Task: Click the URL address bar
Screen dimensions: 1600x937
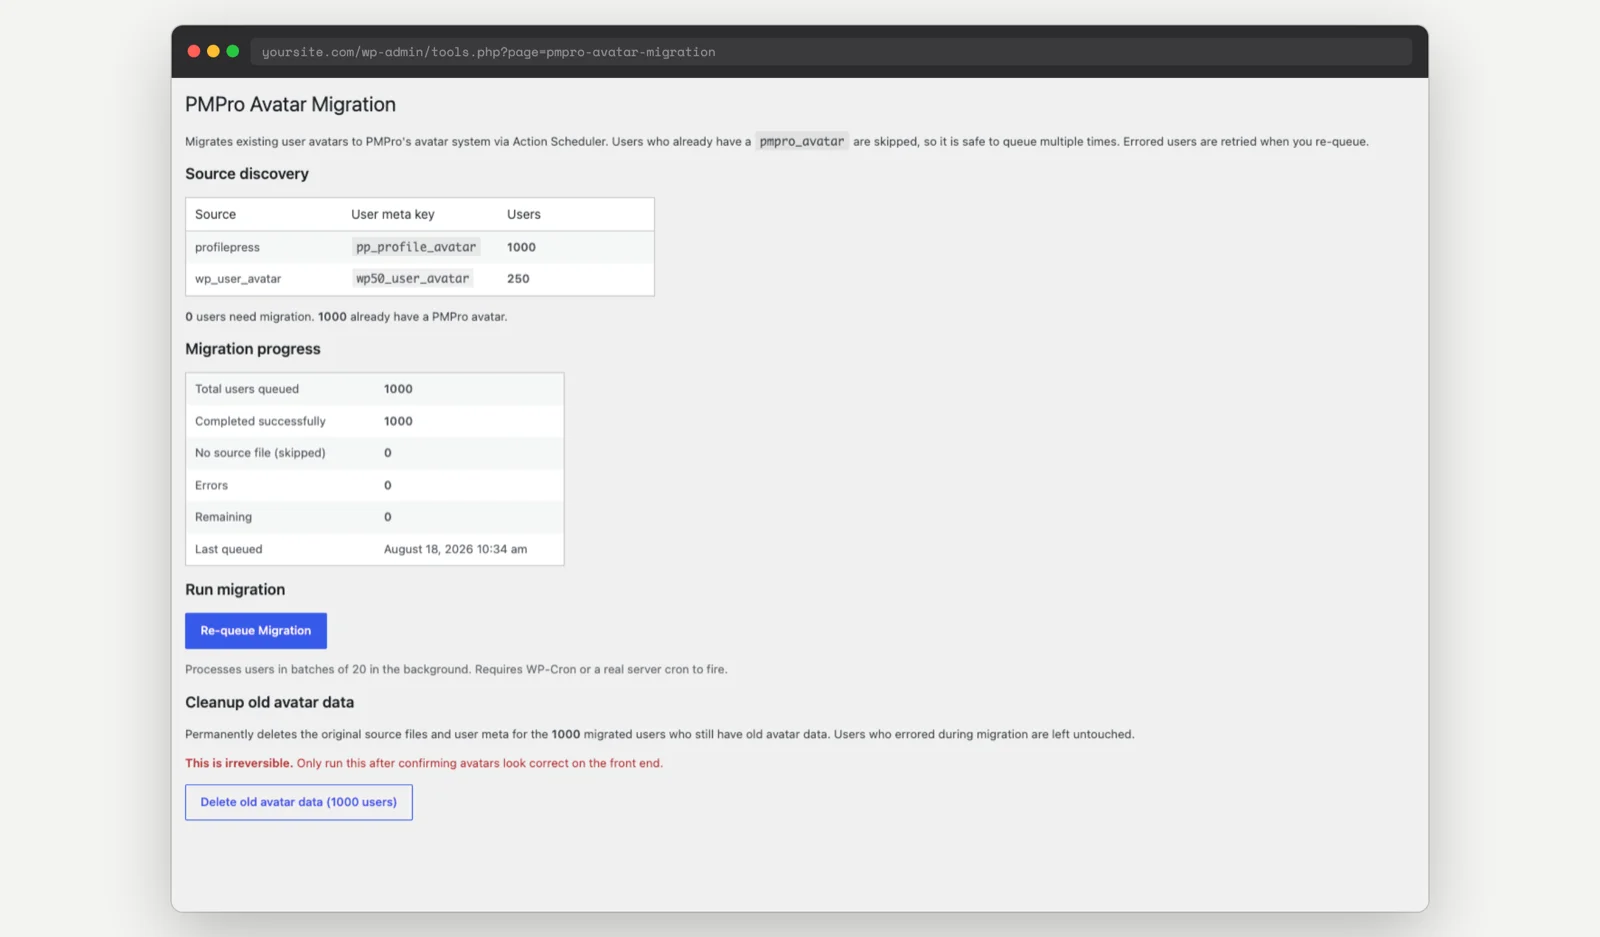Action: click(x=830, y=52)
